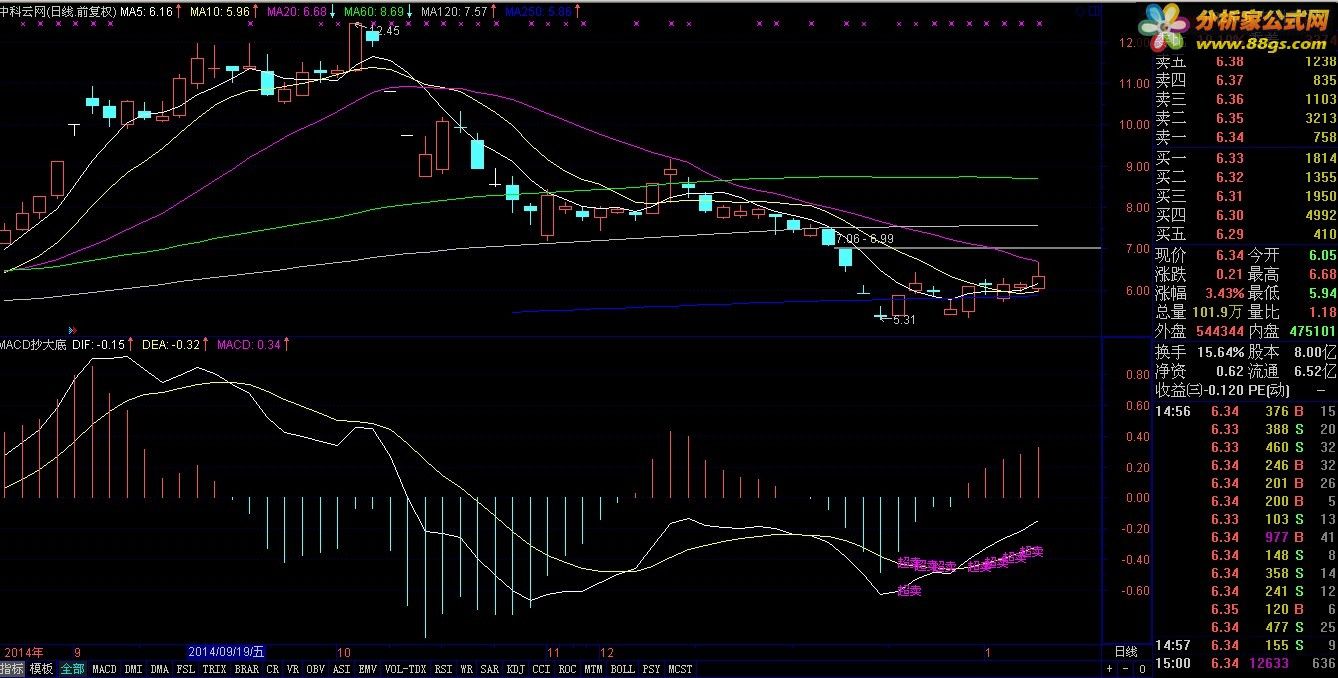Click the 总量 101.9万 volume field
1338x678 pixels.
(1199, 312)
